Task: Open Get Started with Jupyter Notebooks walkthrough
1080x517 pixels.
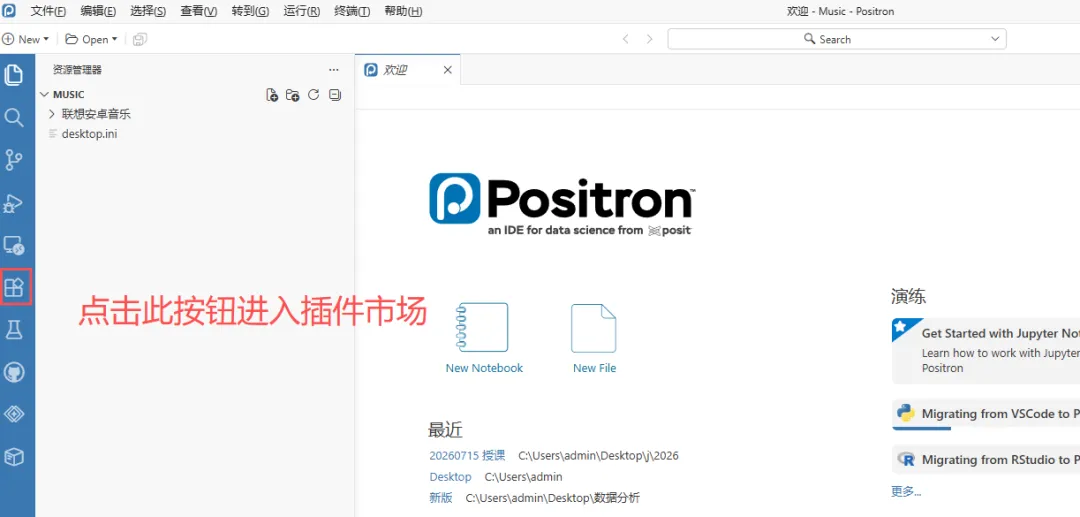Action: [x=986, y=350]
